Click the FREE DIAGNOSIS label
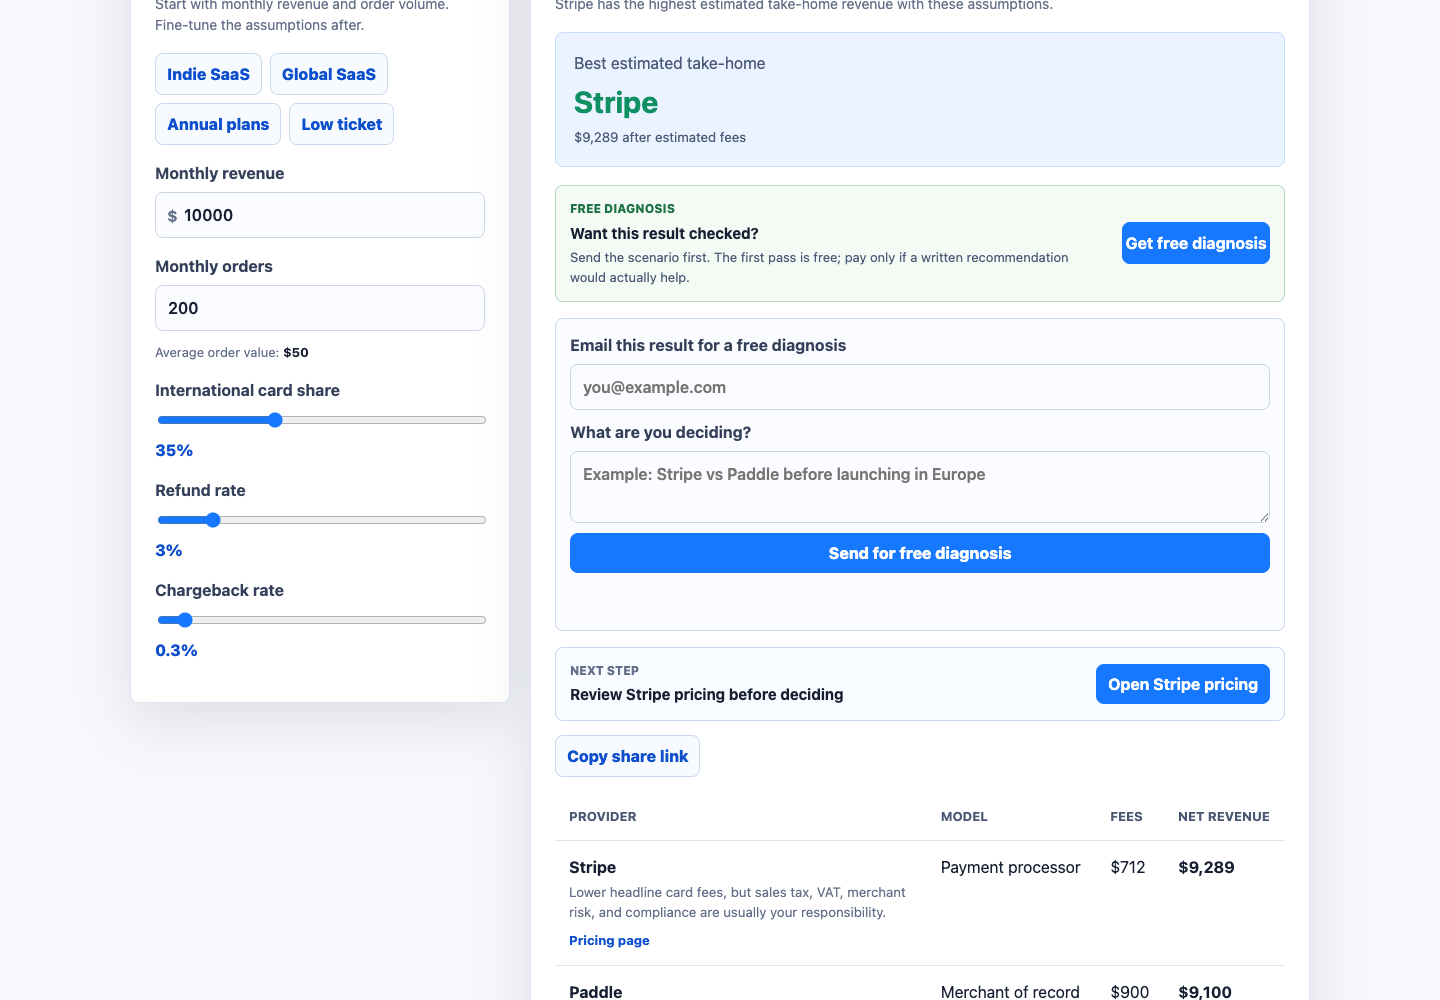The height and width of the screenshot is (1000, 1440). pos(622,208)
